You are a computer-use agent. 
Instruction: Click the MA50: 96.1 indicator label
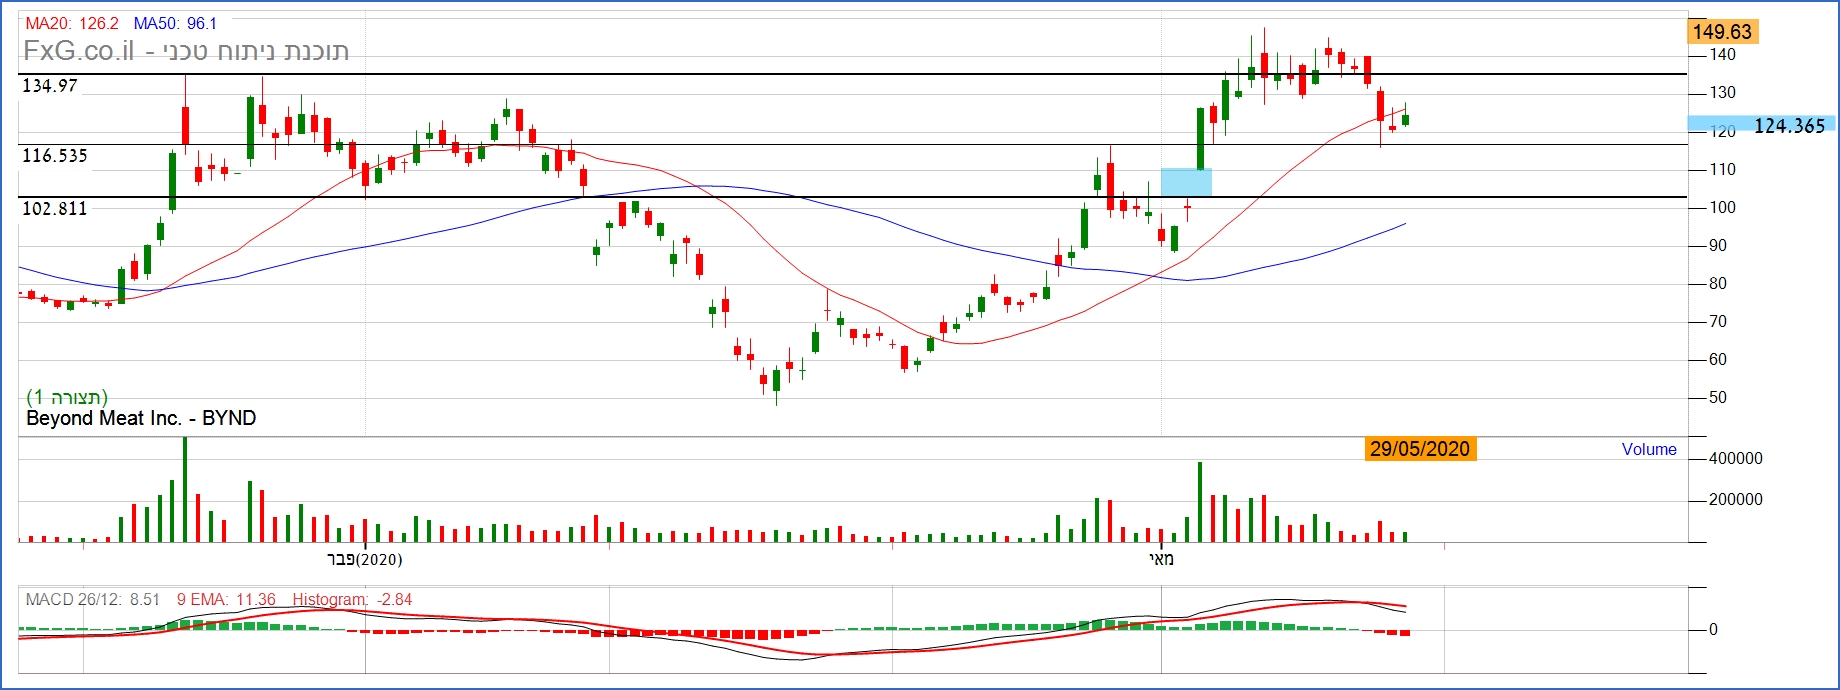(175, 23)
